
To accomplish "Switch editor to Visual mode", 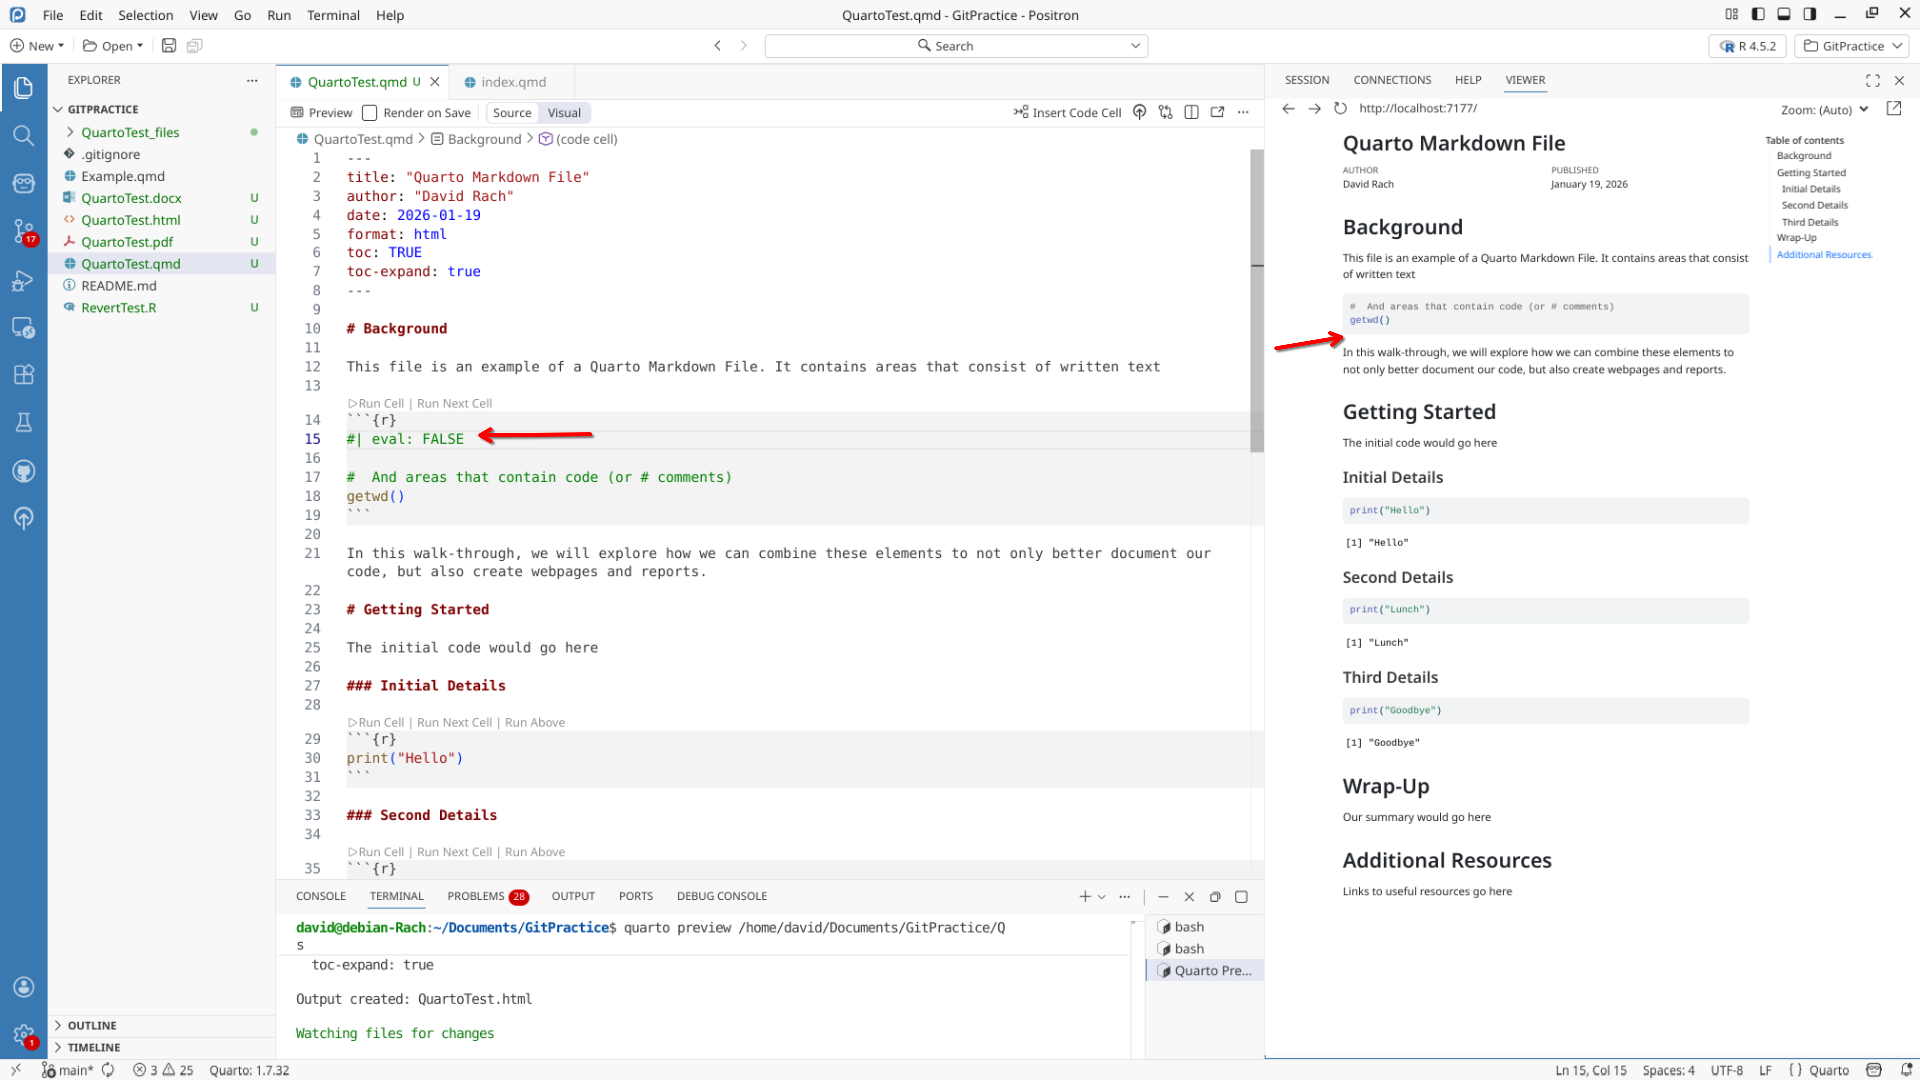I will coord(563,113).
